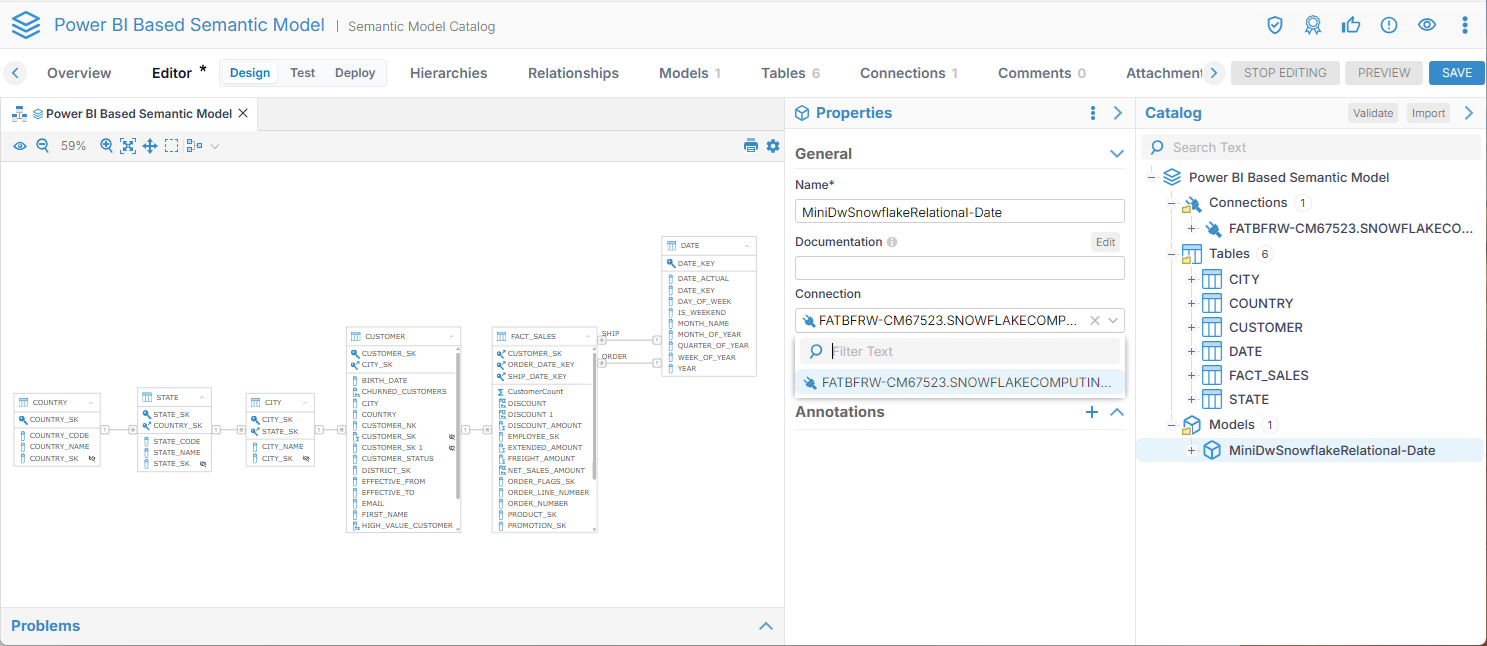Click the Validate button in Catalog
1487x646 pixels.
[1372, 113]
